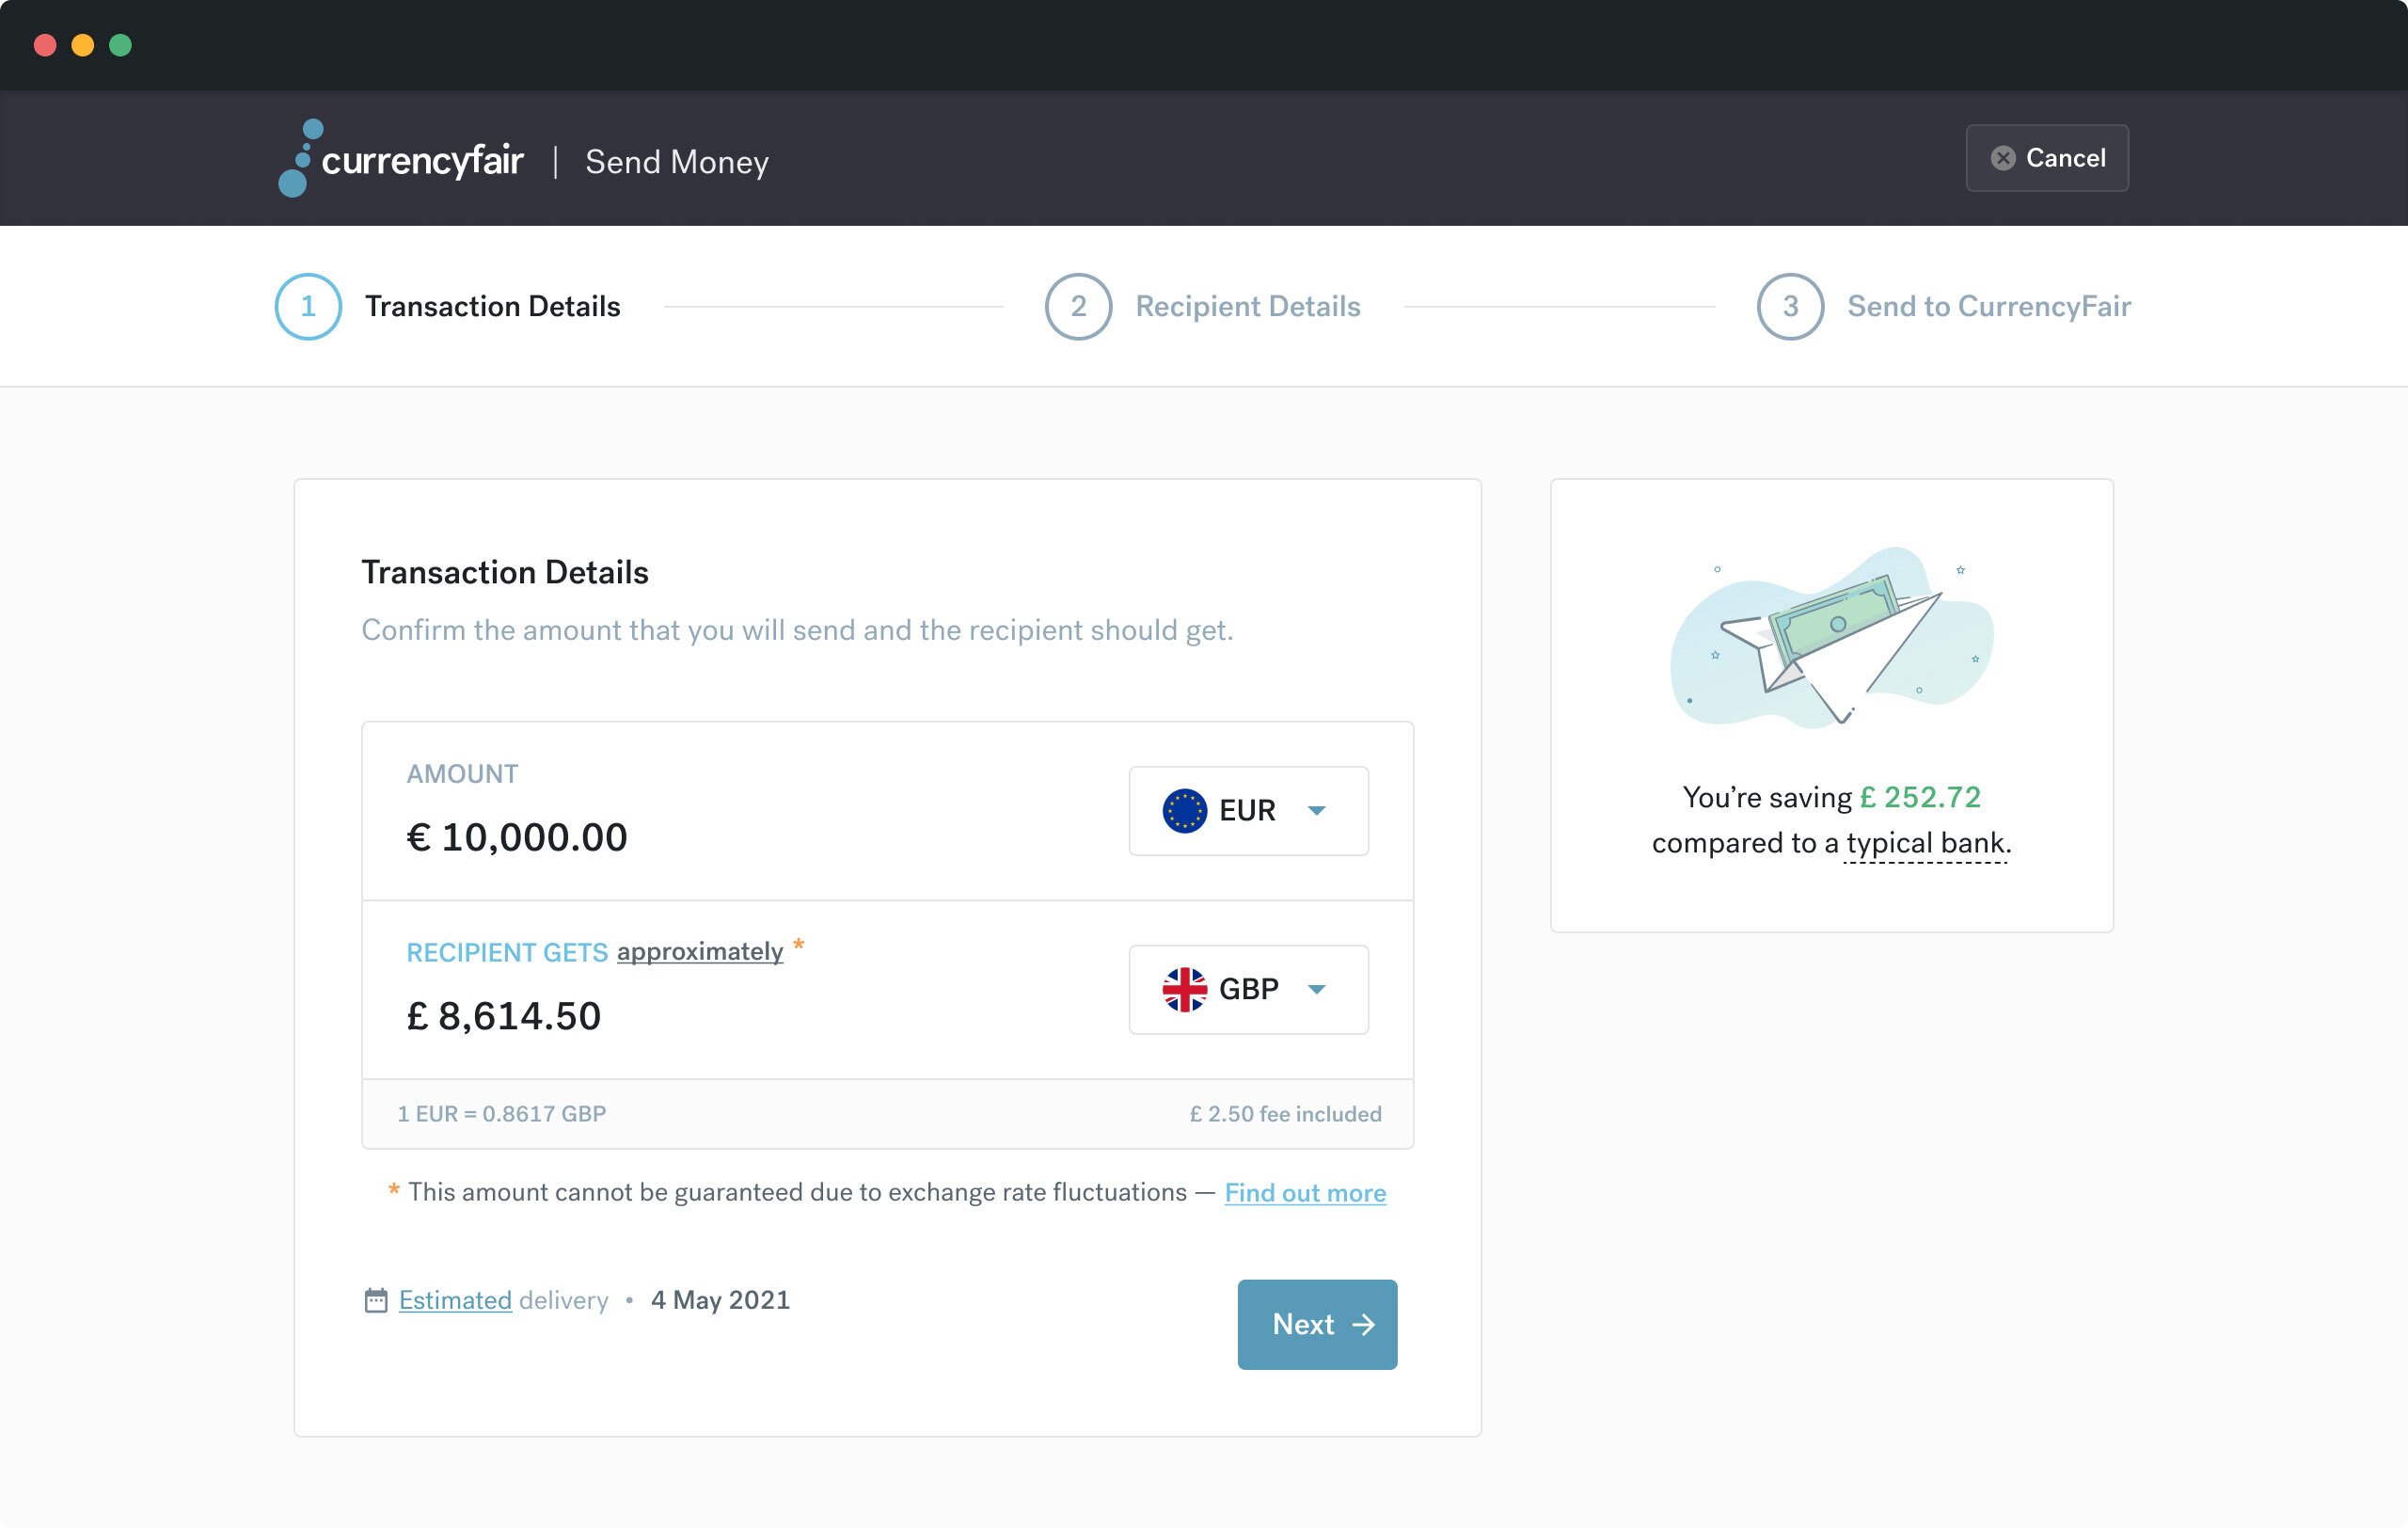This screenshot has height=1528, width=2408.
Task: Click the Cancel X icon
Action: [x=2002, y=158]
